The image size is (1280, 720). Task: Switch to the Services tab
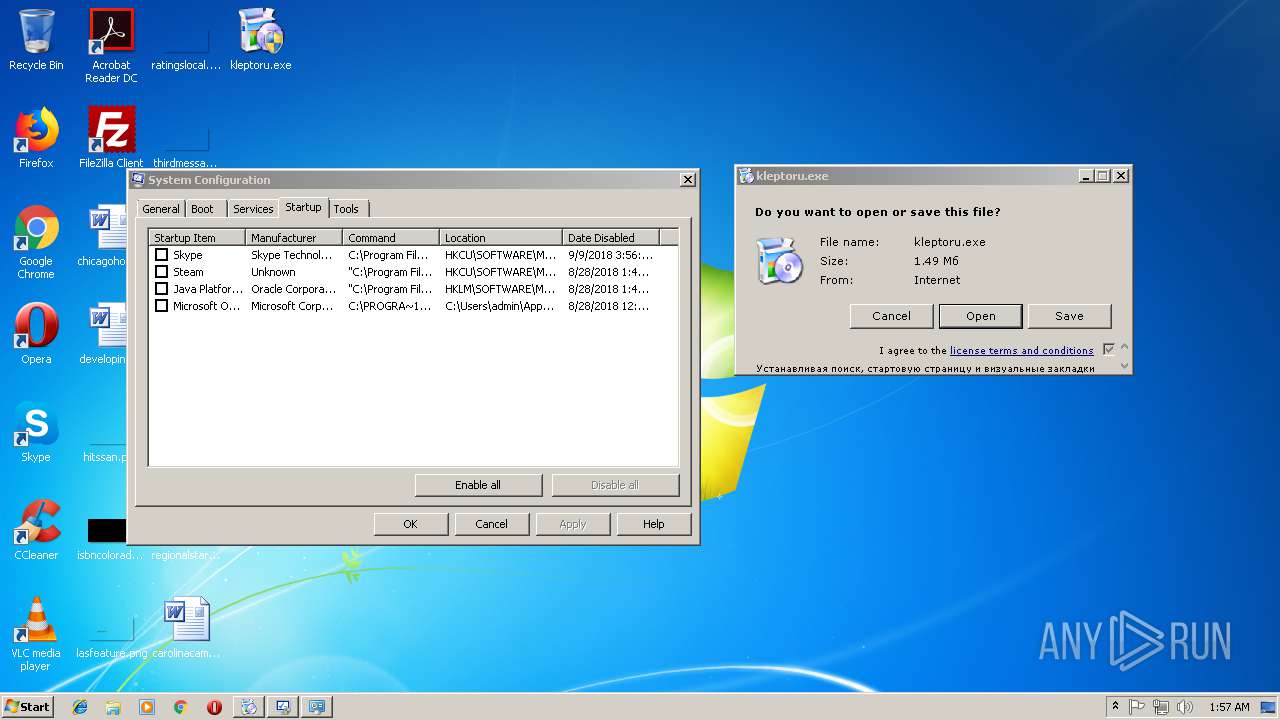[x=253, y=209]
